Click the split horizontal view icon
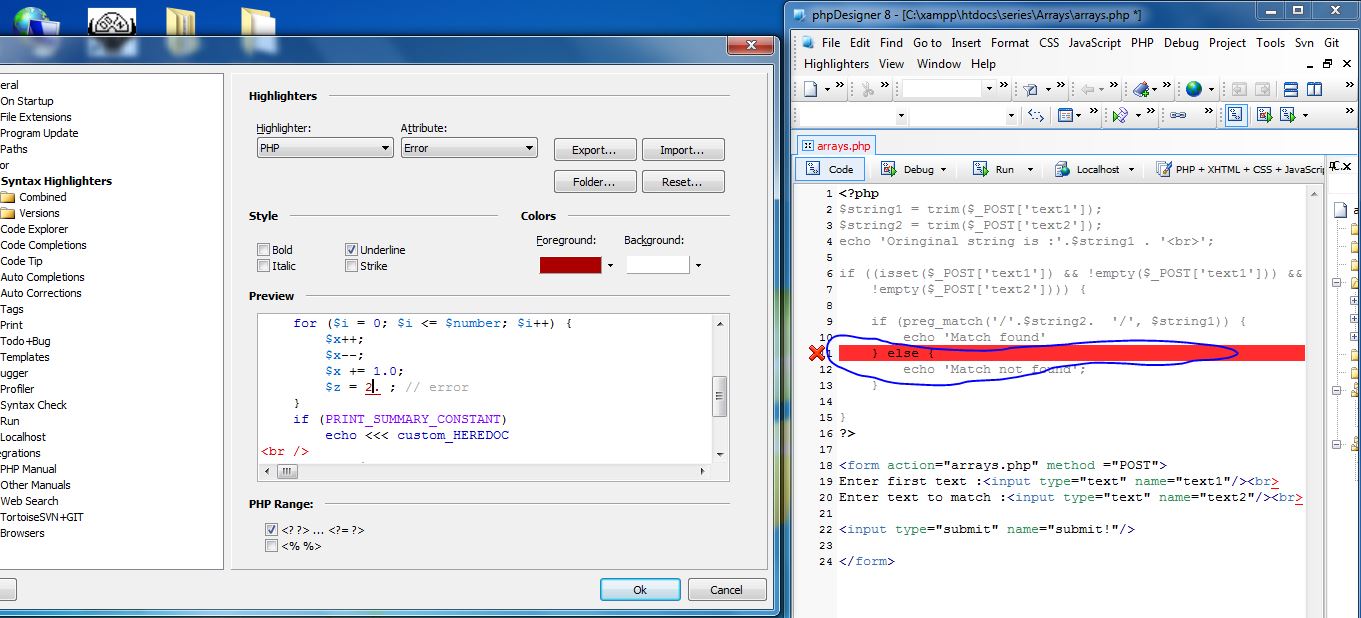 point(1291,89)
